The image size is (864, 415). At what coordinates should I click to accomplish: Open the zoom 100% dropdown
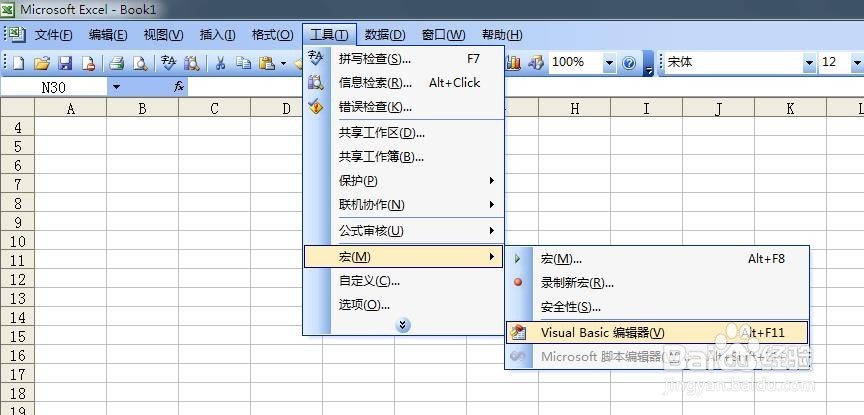coord(609,63)
